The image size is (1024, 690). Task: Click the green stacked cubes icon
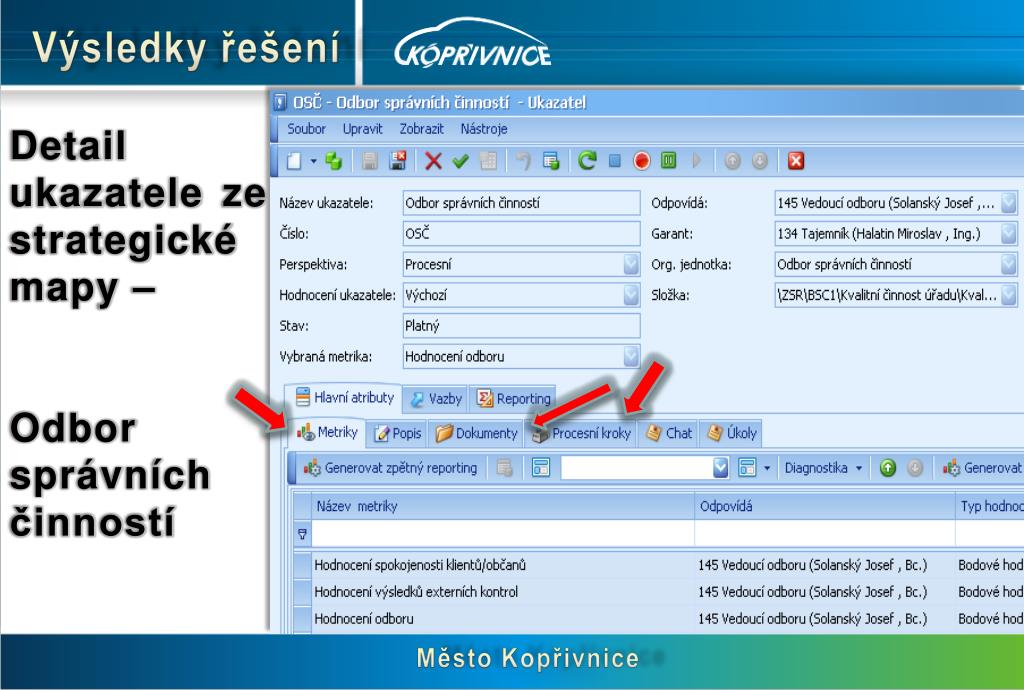coord(334,161)
